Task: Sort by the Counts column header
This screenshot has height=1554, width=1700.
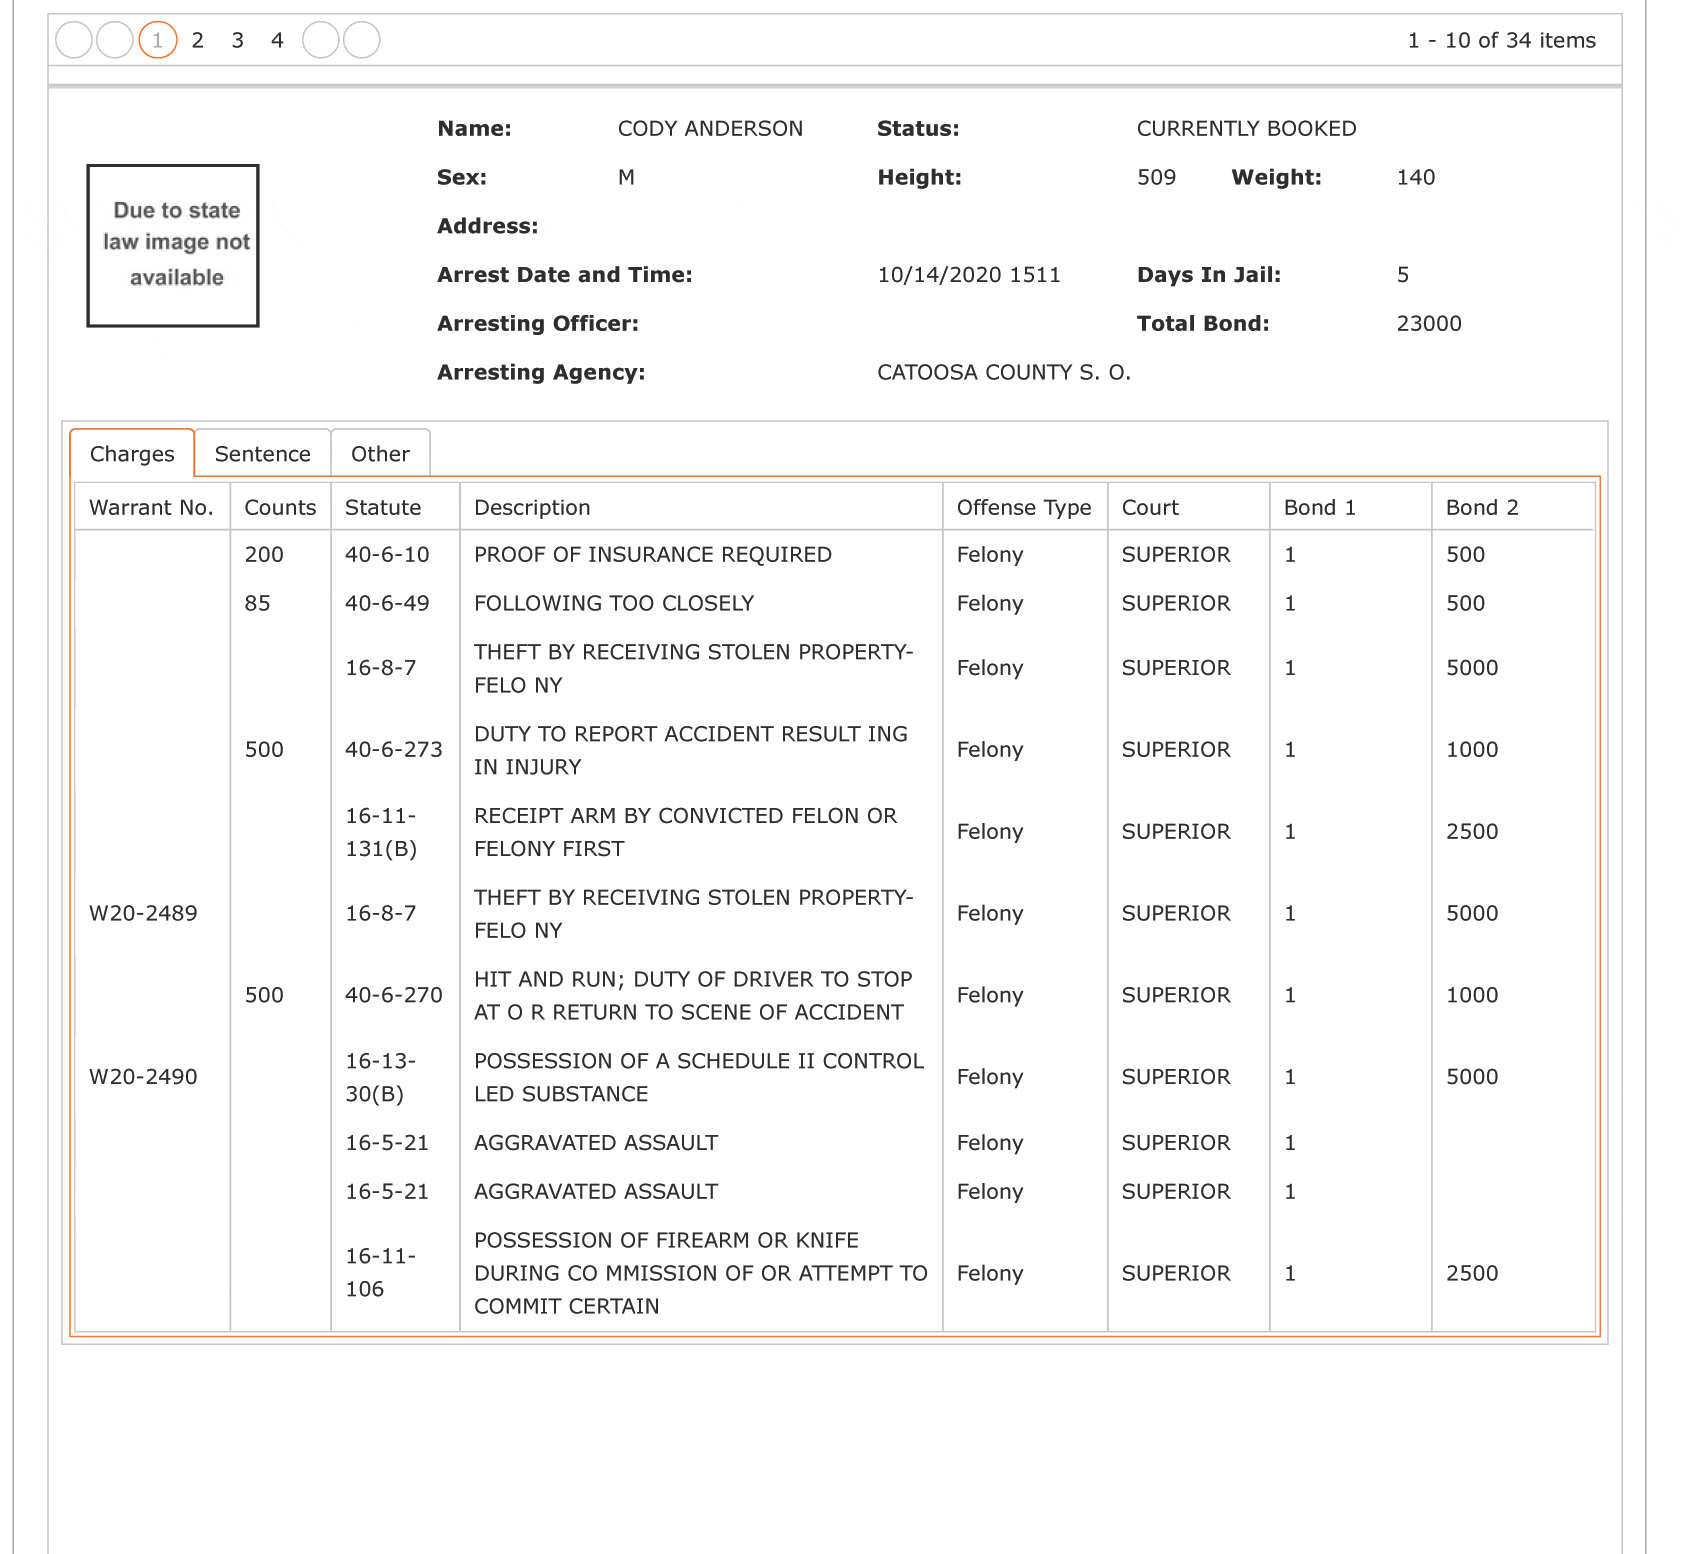Action: (281, 507)
